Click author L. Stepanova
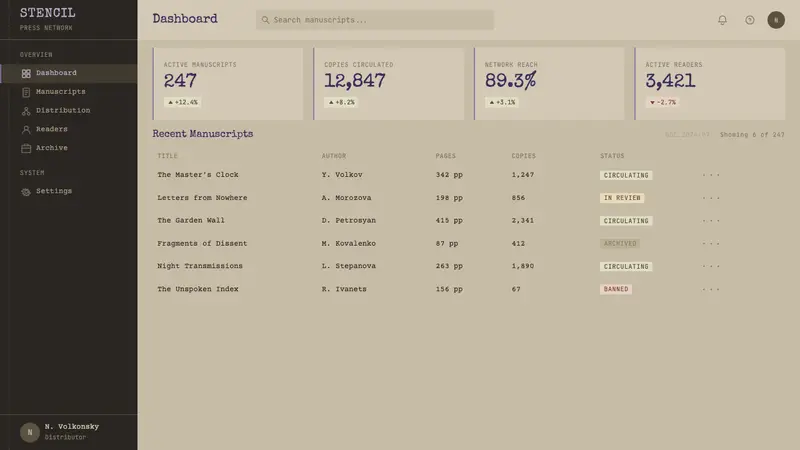Viewport: 800px width, 450px height. [348, 266]
